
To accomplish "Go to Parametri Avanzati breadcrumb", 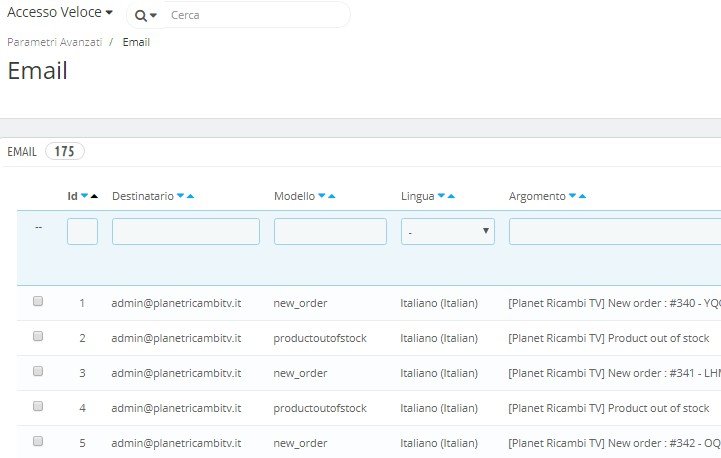I will [55, 42].
